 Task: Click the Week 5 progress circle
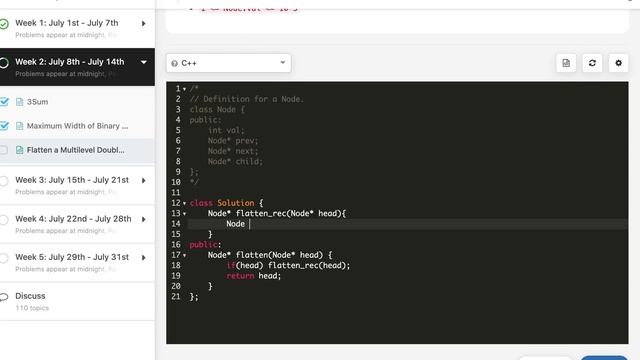(4, 258)
